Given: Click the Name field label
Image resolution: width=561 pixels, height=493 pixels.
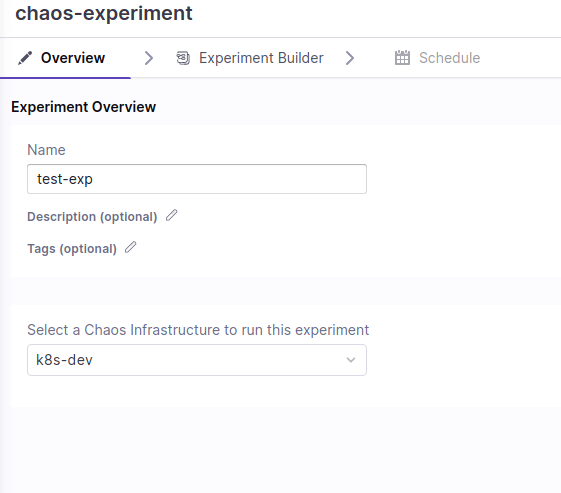Looking at the screenshot, I should click(x=47, y=150).
